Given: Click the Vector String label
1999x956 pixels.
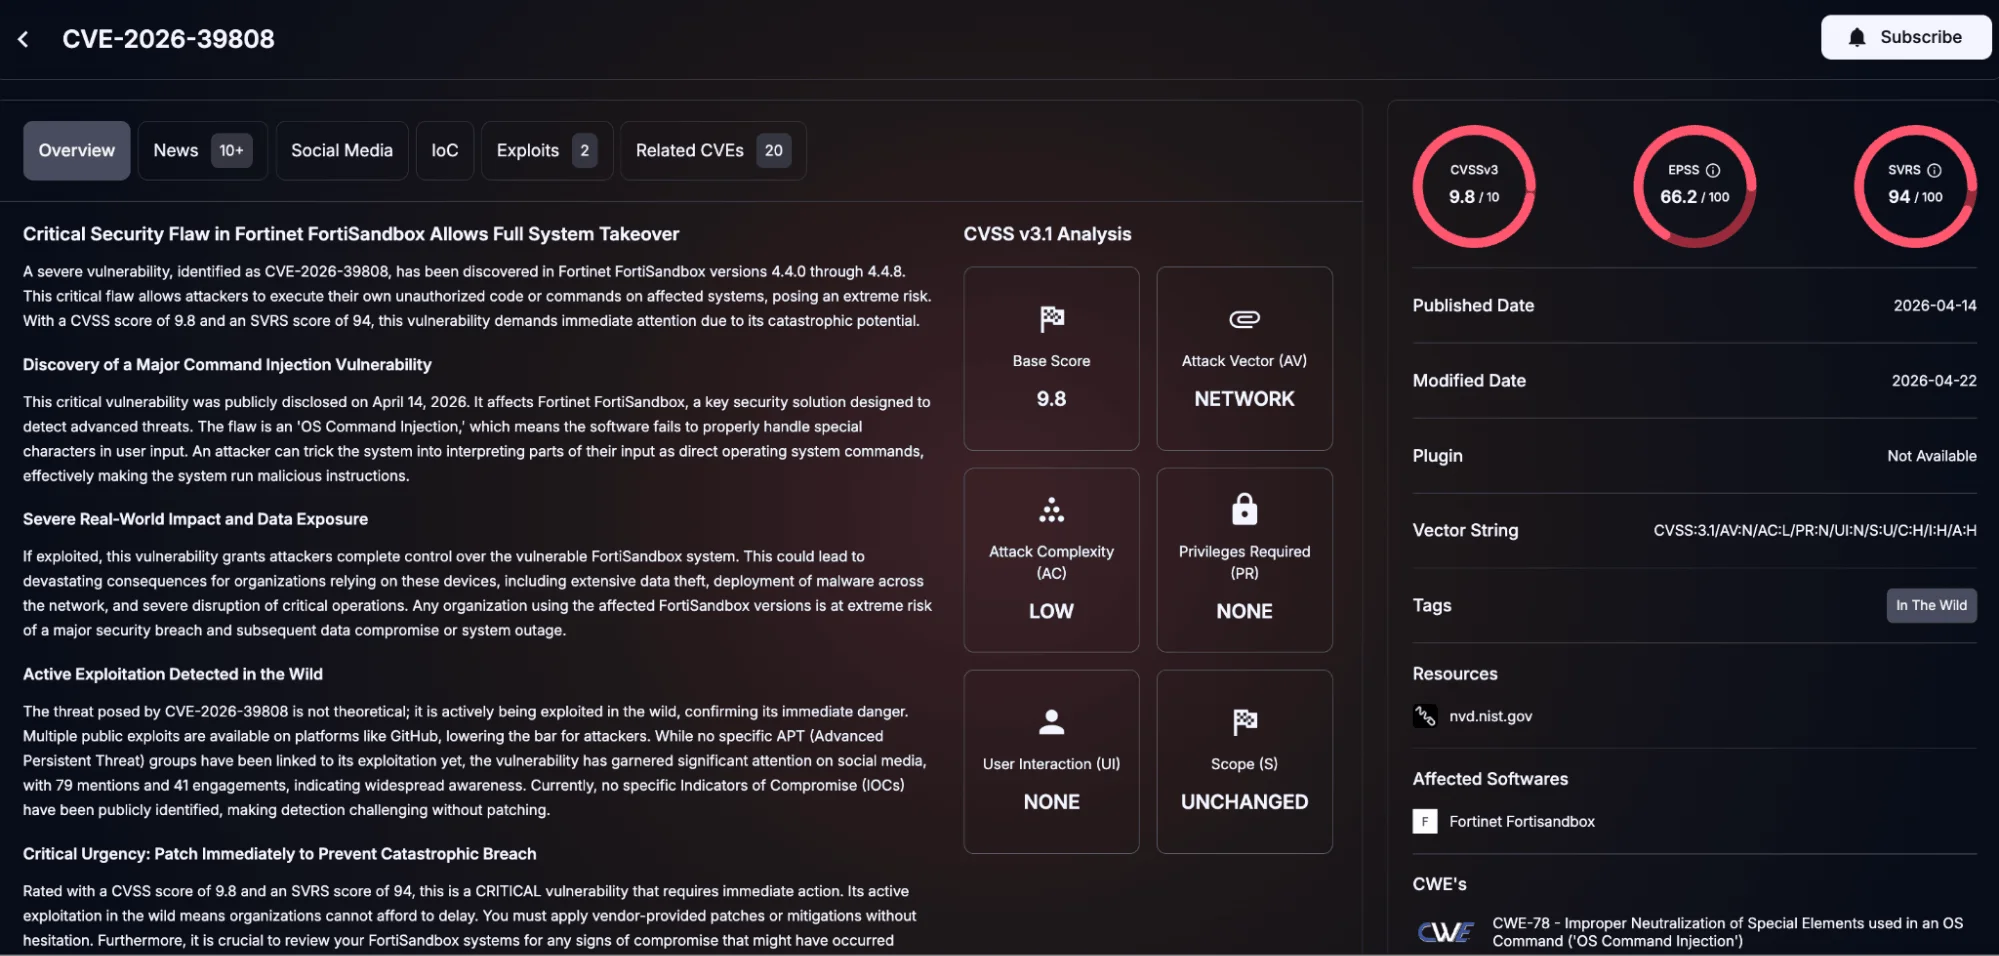Looking at the screenshot, I should [1465, 530].
